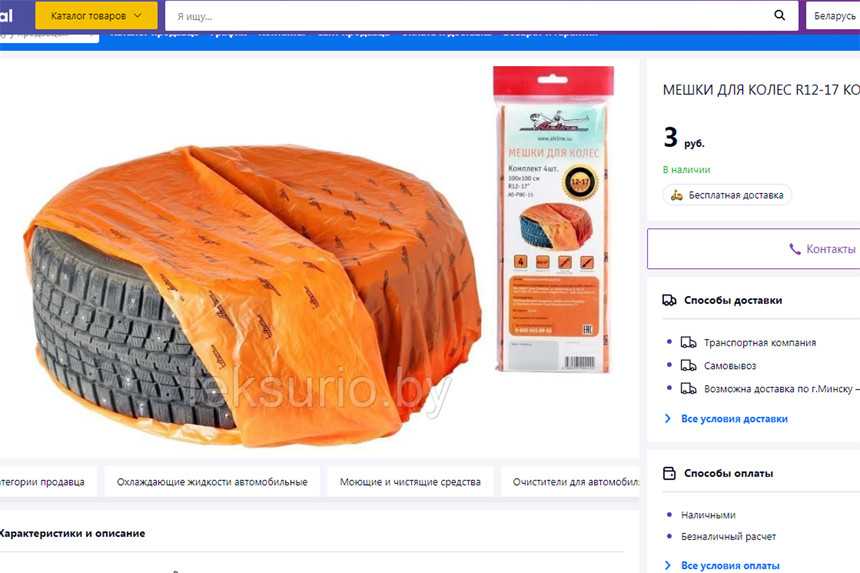The height and width of the screenshot is (573, 860).
Task: Click the truck icon next to Самовывоз
Action: click(688, 366)
